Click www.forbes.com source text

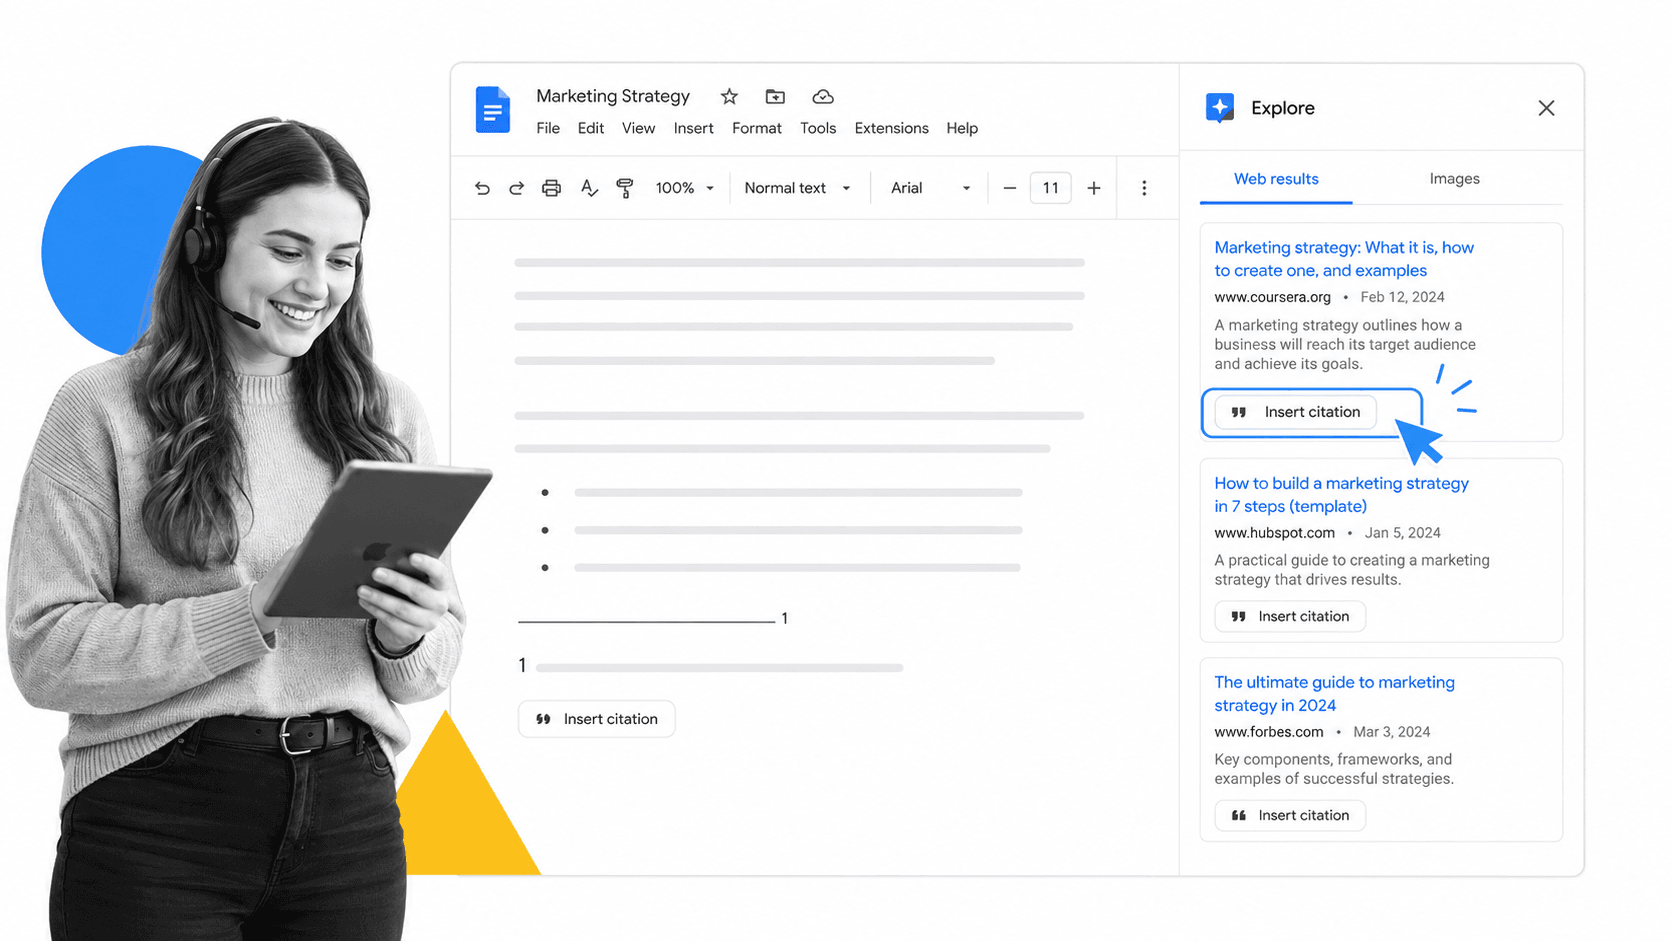[1268, 732]
